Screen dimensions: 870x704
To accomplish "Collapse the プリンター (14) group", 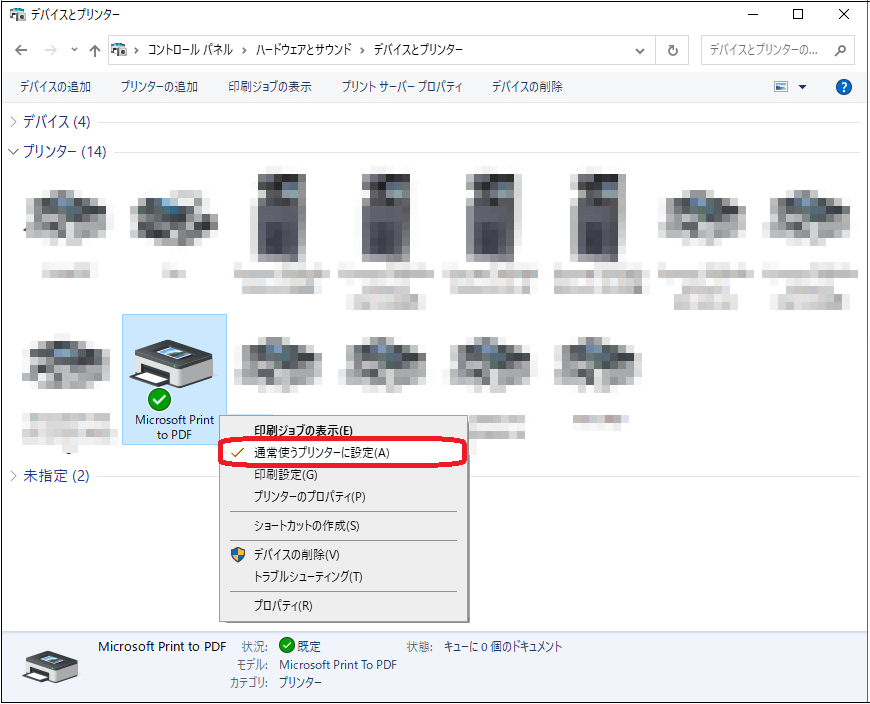I will tap(13, 152).
